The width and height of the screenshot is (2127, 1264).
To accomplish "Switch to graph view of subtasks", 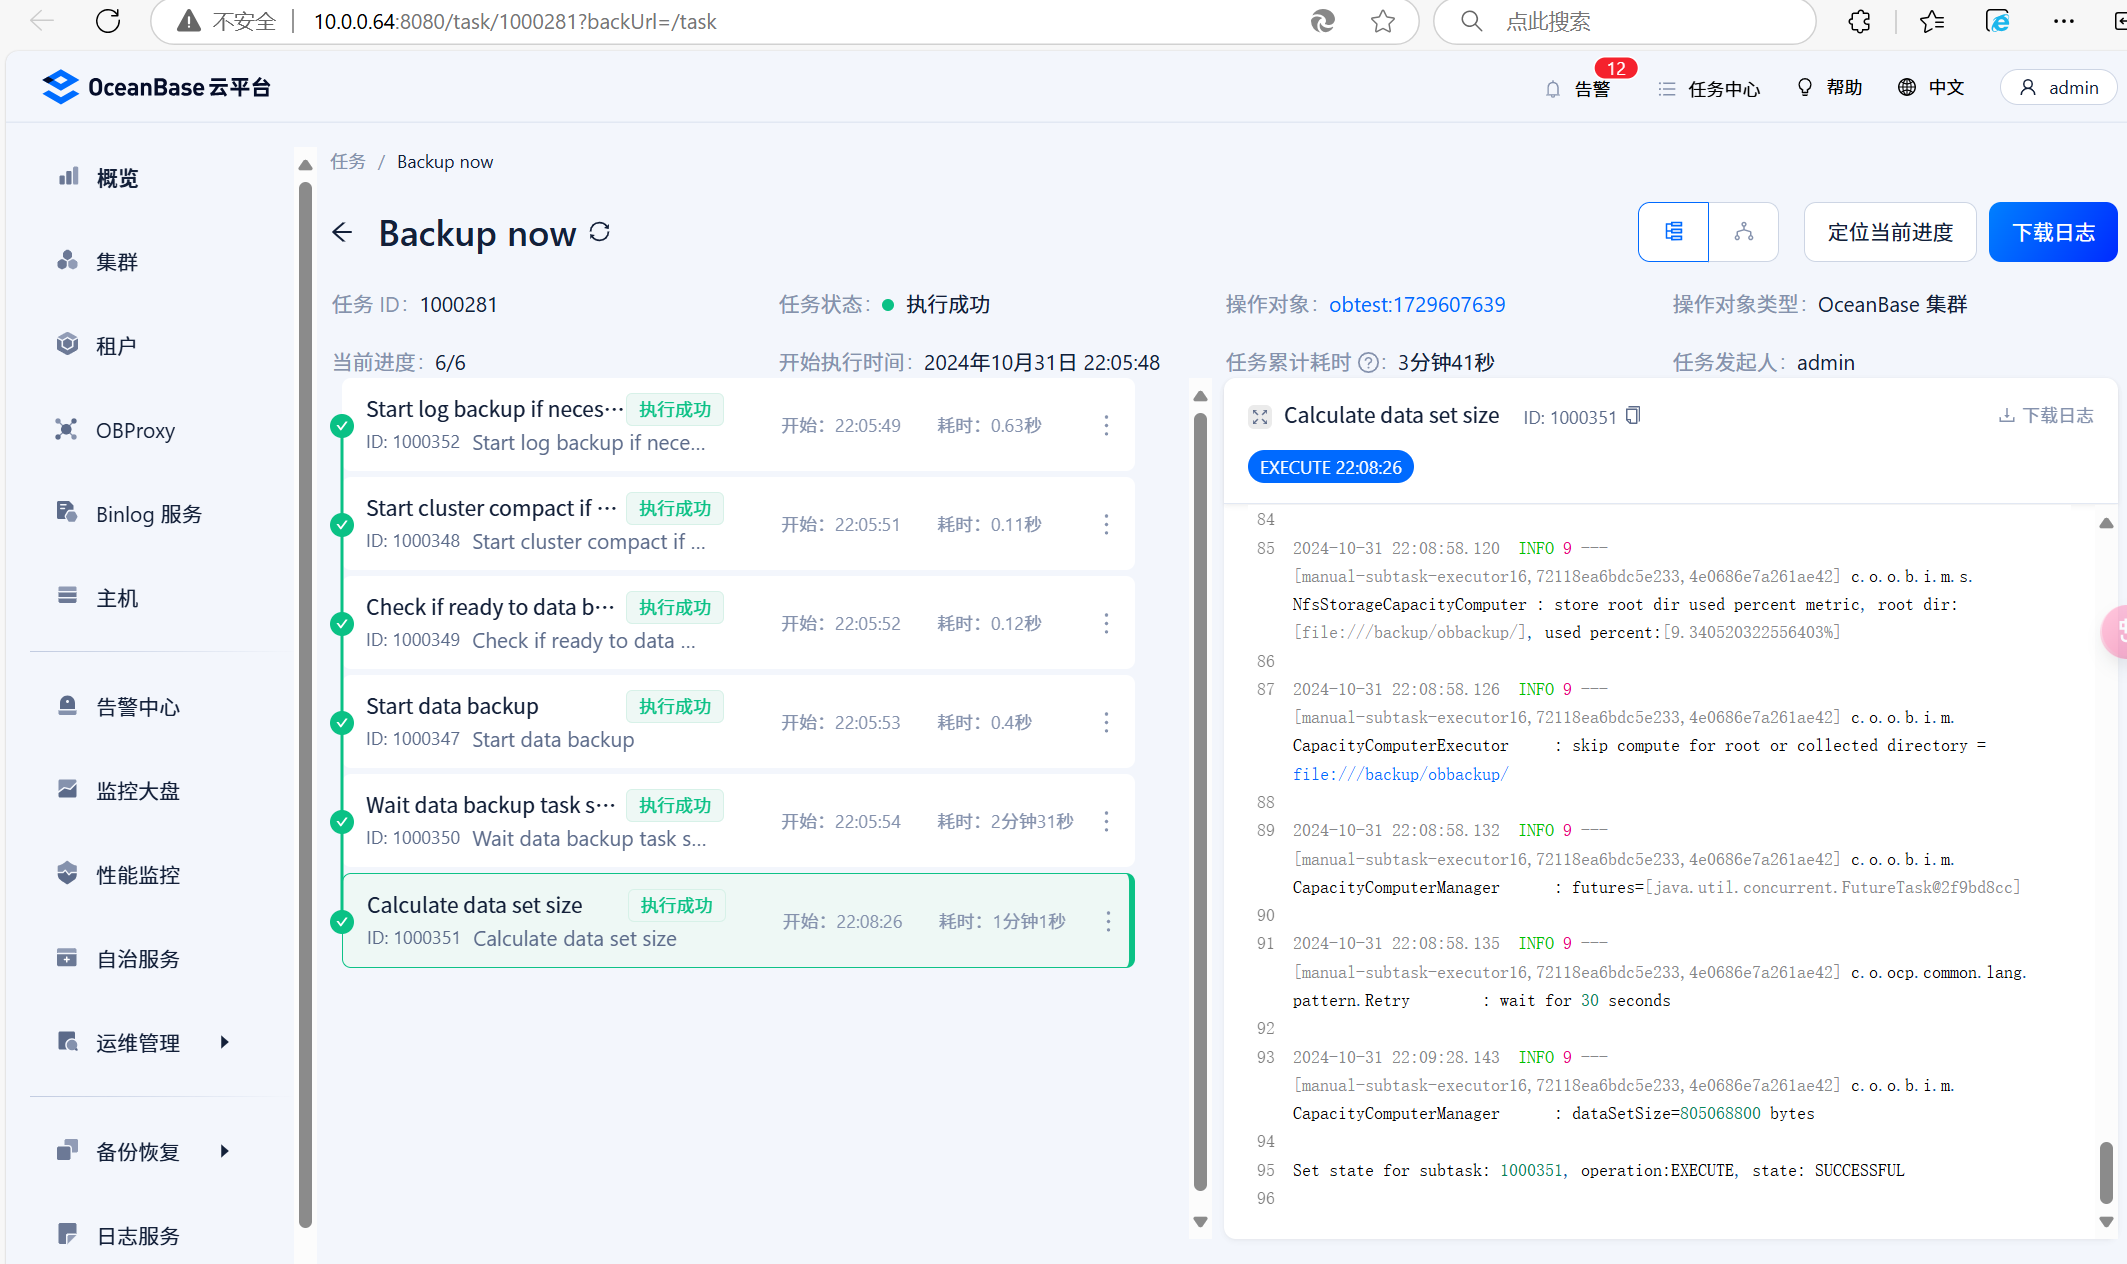I will tap(1743, 232).
